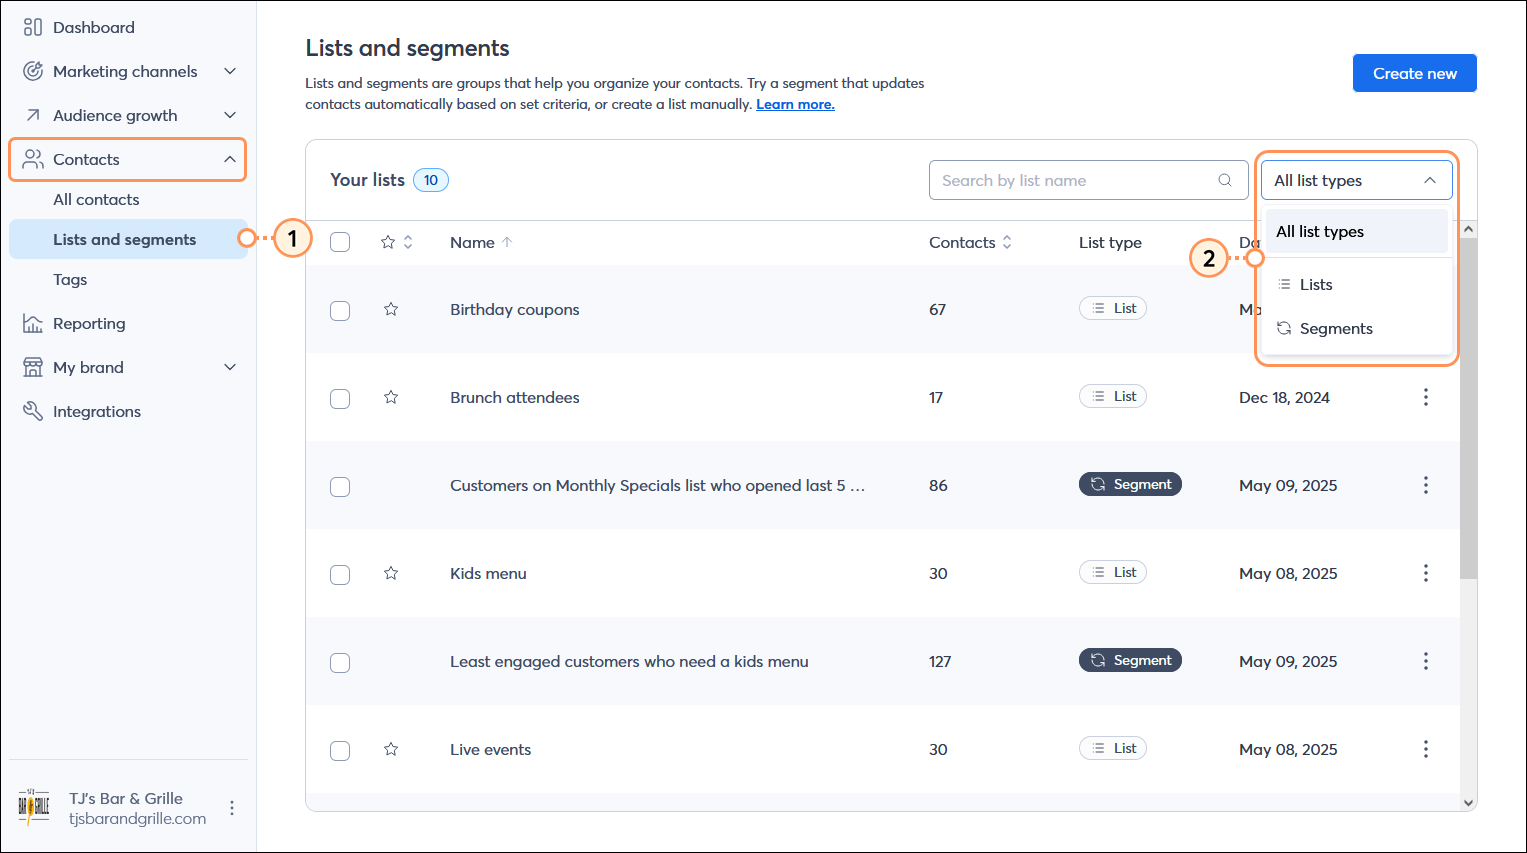Expand the My brand chevron
This screenshot has height=853, width=1527.
coord(230,367)
